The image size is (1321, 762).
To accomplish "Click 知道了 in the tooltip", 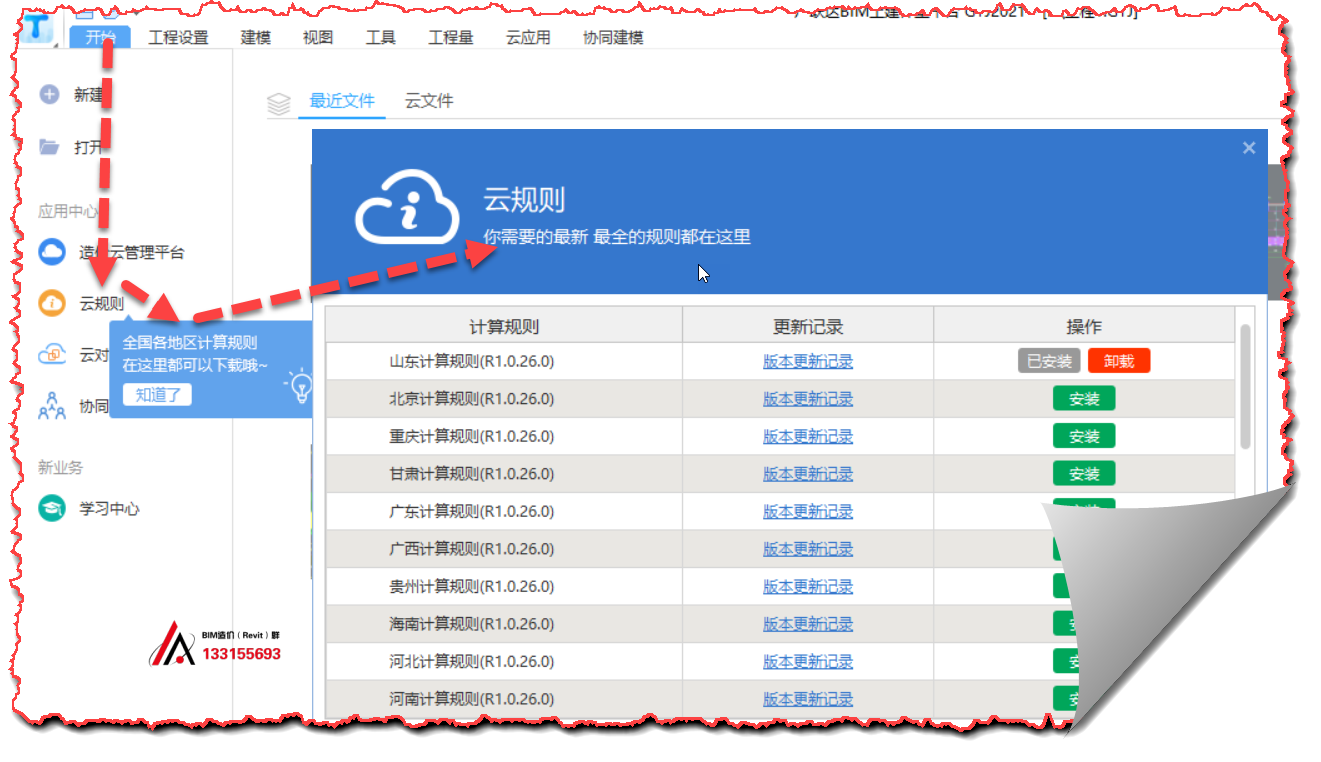I will point(158,394).
